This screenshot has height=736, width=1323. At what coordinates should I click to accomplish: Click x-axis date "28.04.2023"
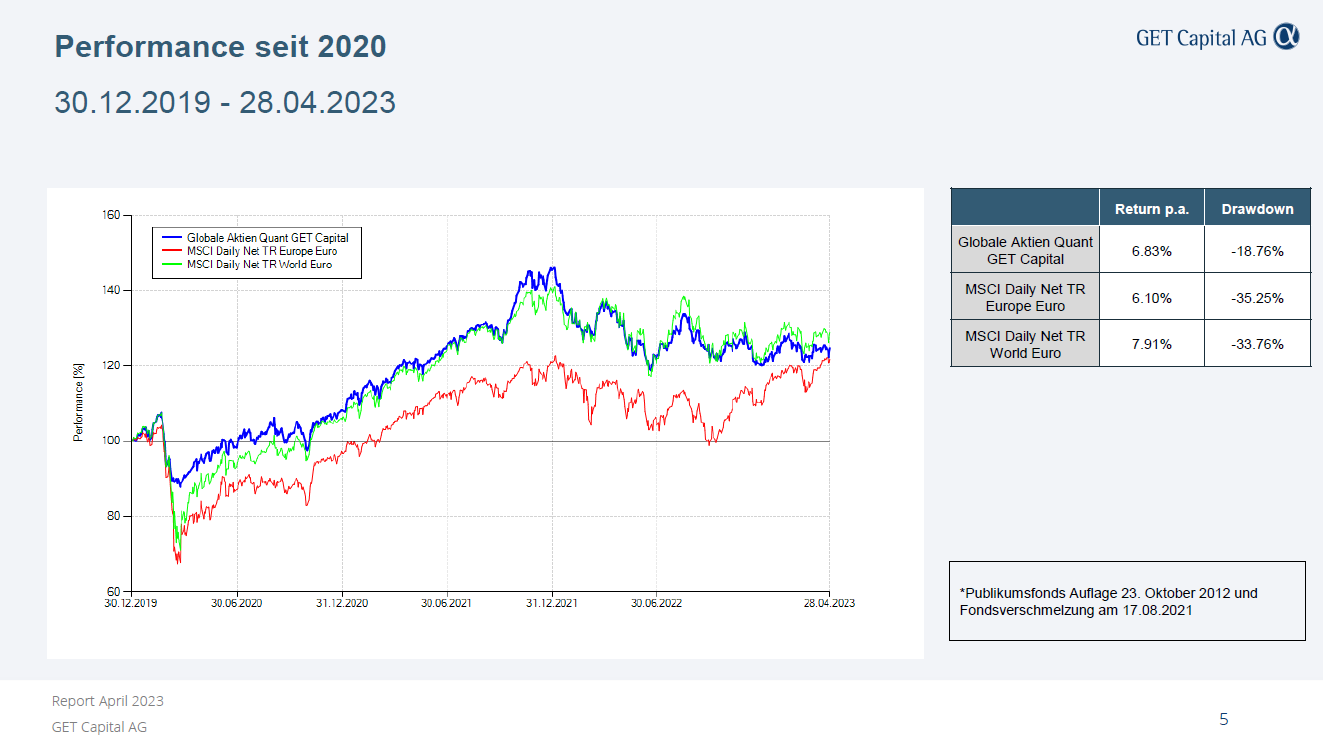click(x=829, y=603)
